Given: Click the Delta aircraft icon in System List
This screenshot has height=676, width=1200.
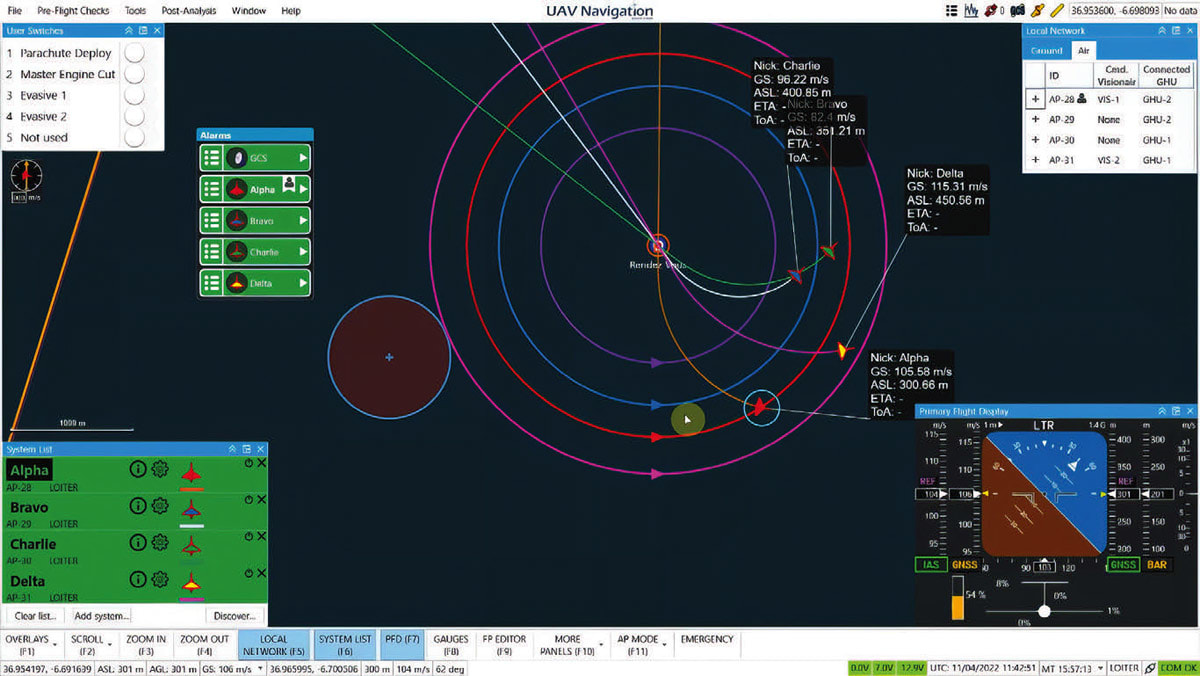Looking at the screenshot, I should pos(191,583).
